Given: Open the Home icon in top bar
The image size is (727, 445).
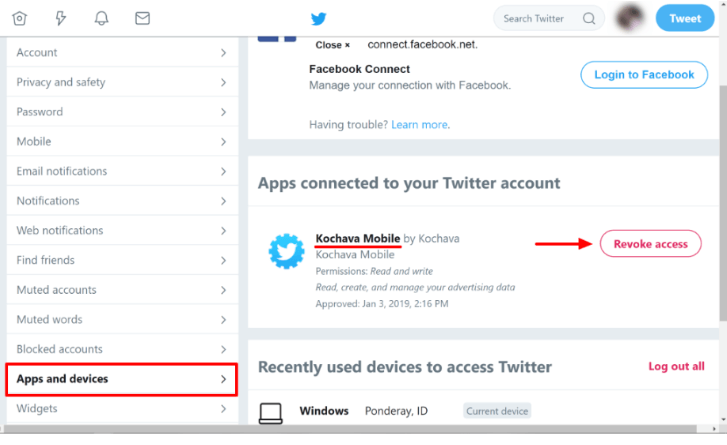Looking at the screenshot, I should [x=19, y=19].
